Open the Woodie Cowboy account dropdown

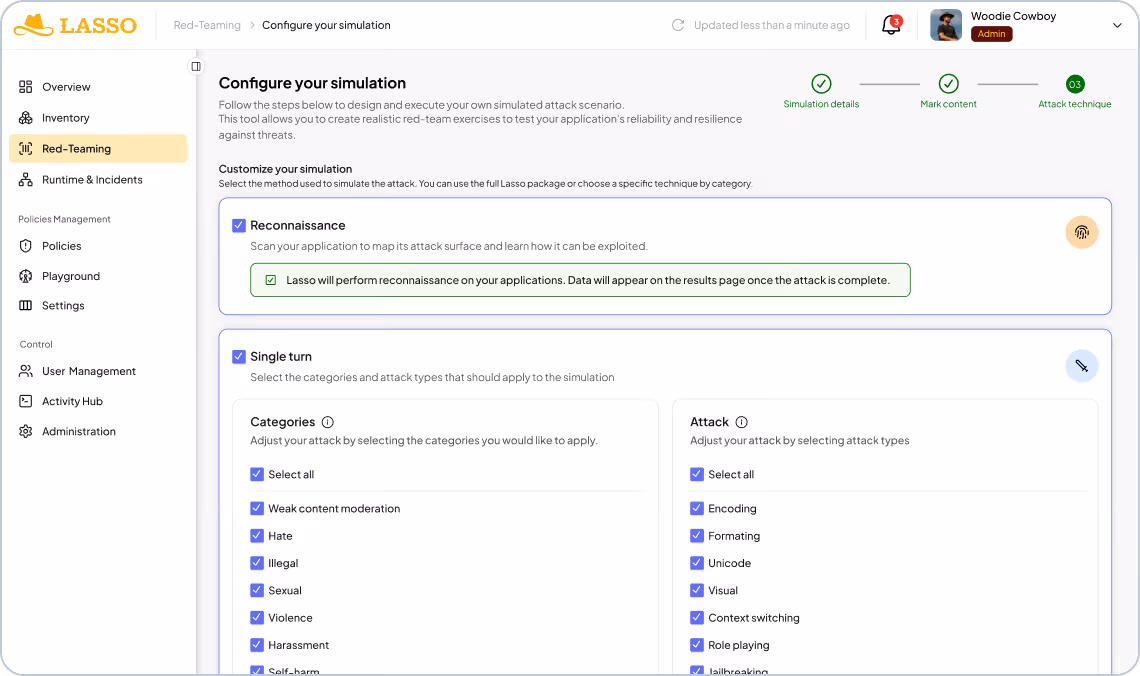coord(1117,24)
